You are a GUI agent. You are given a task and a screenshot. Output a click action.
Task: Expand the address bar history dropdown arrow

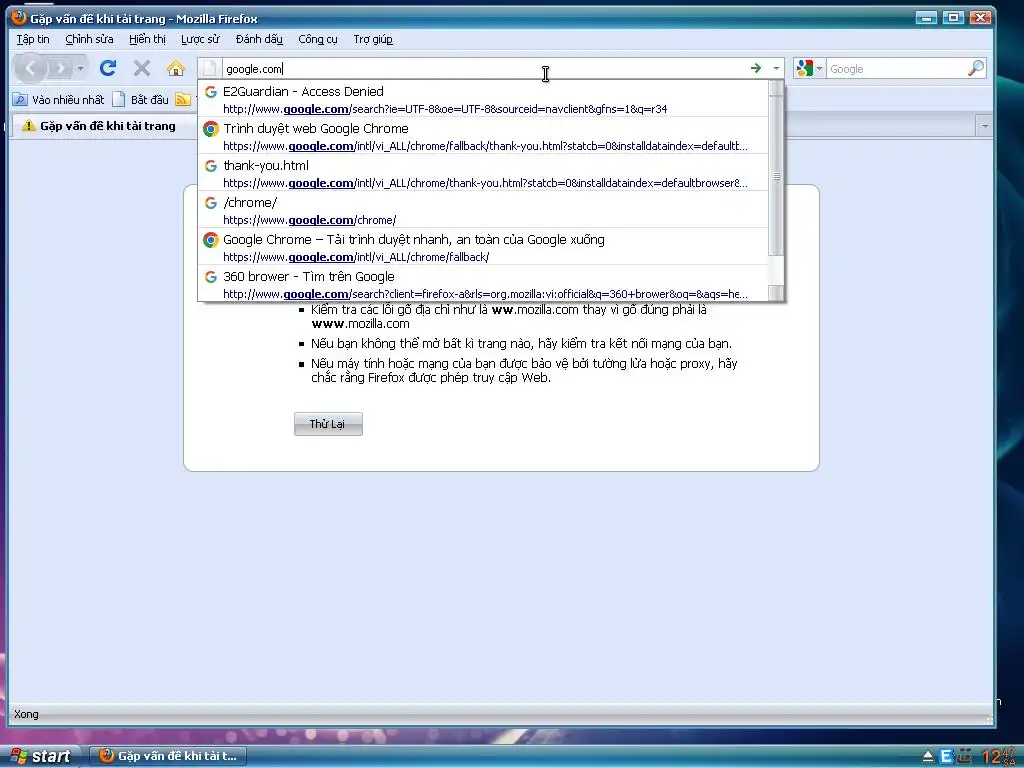(776, 68)
